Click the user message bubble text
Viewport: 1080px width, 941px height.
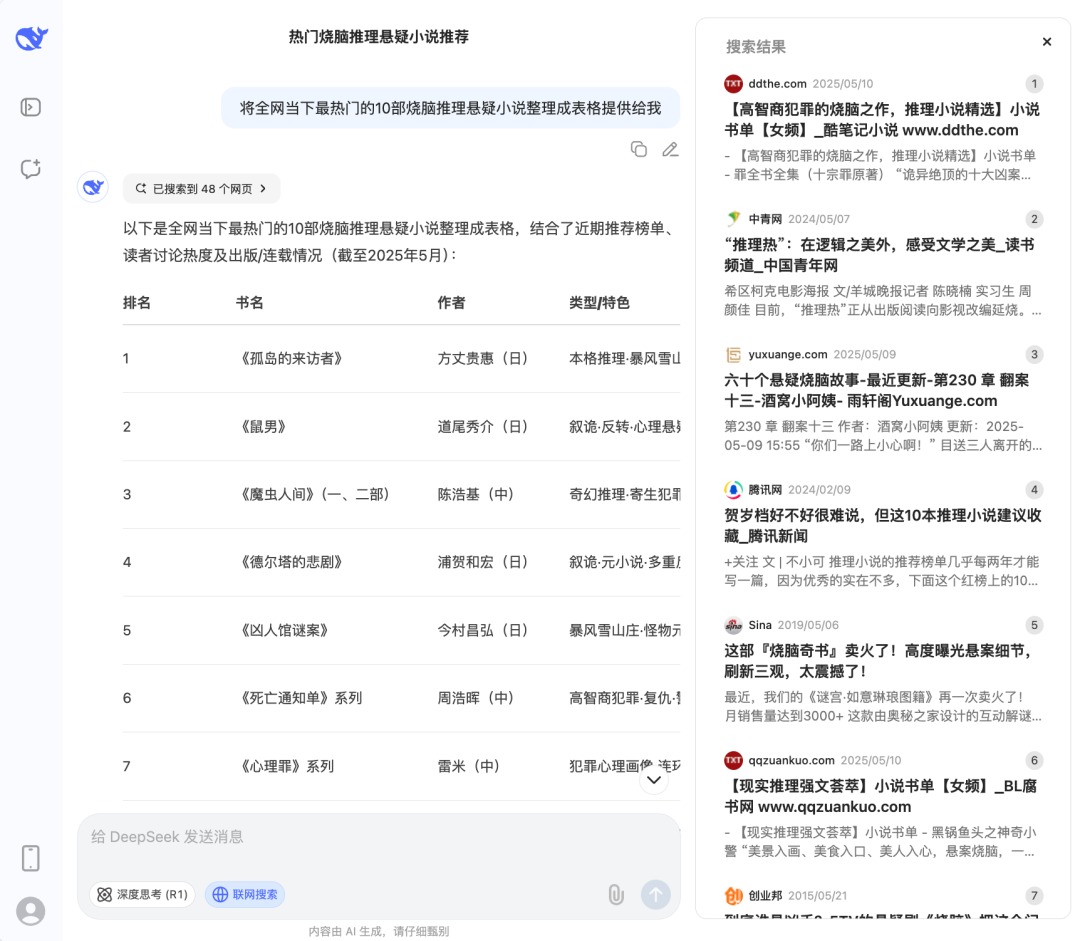tap(450, 108)
